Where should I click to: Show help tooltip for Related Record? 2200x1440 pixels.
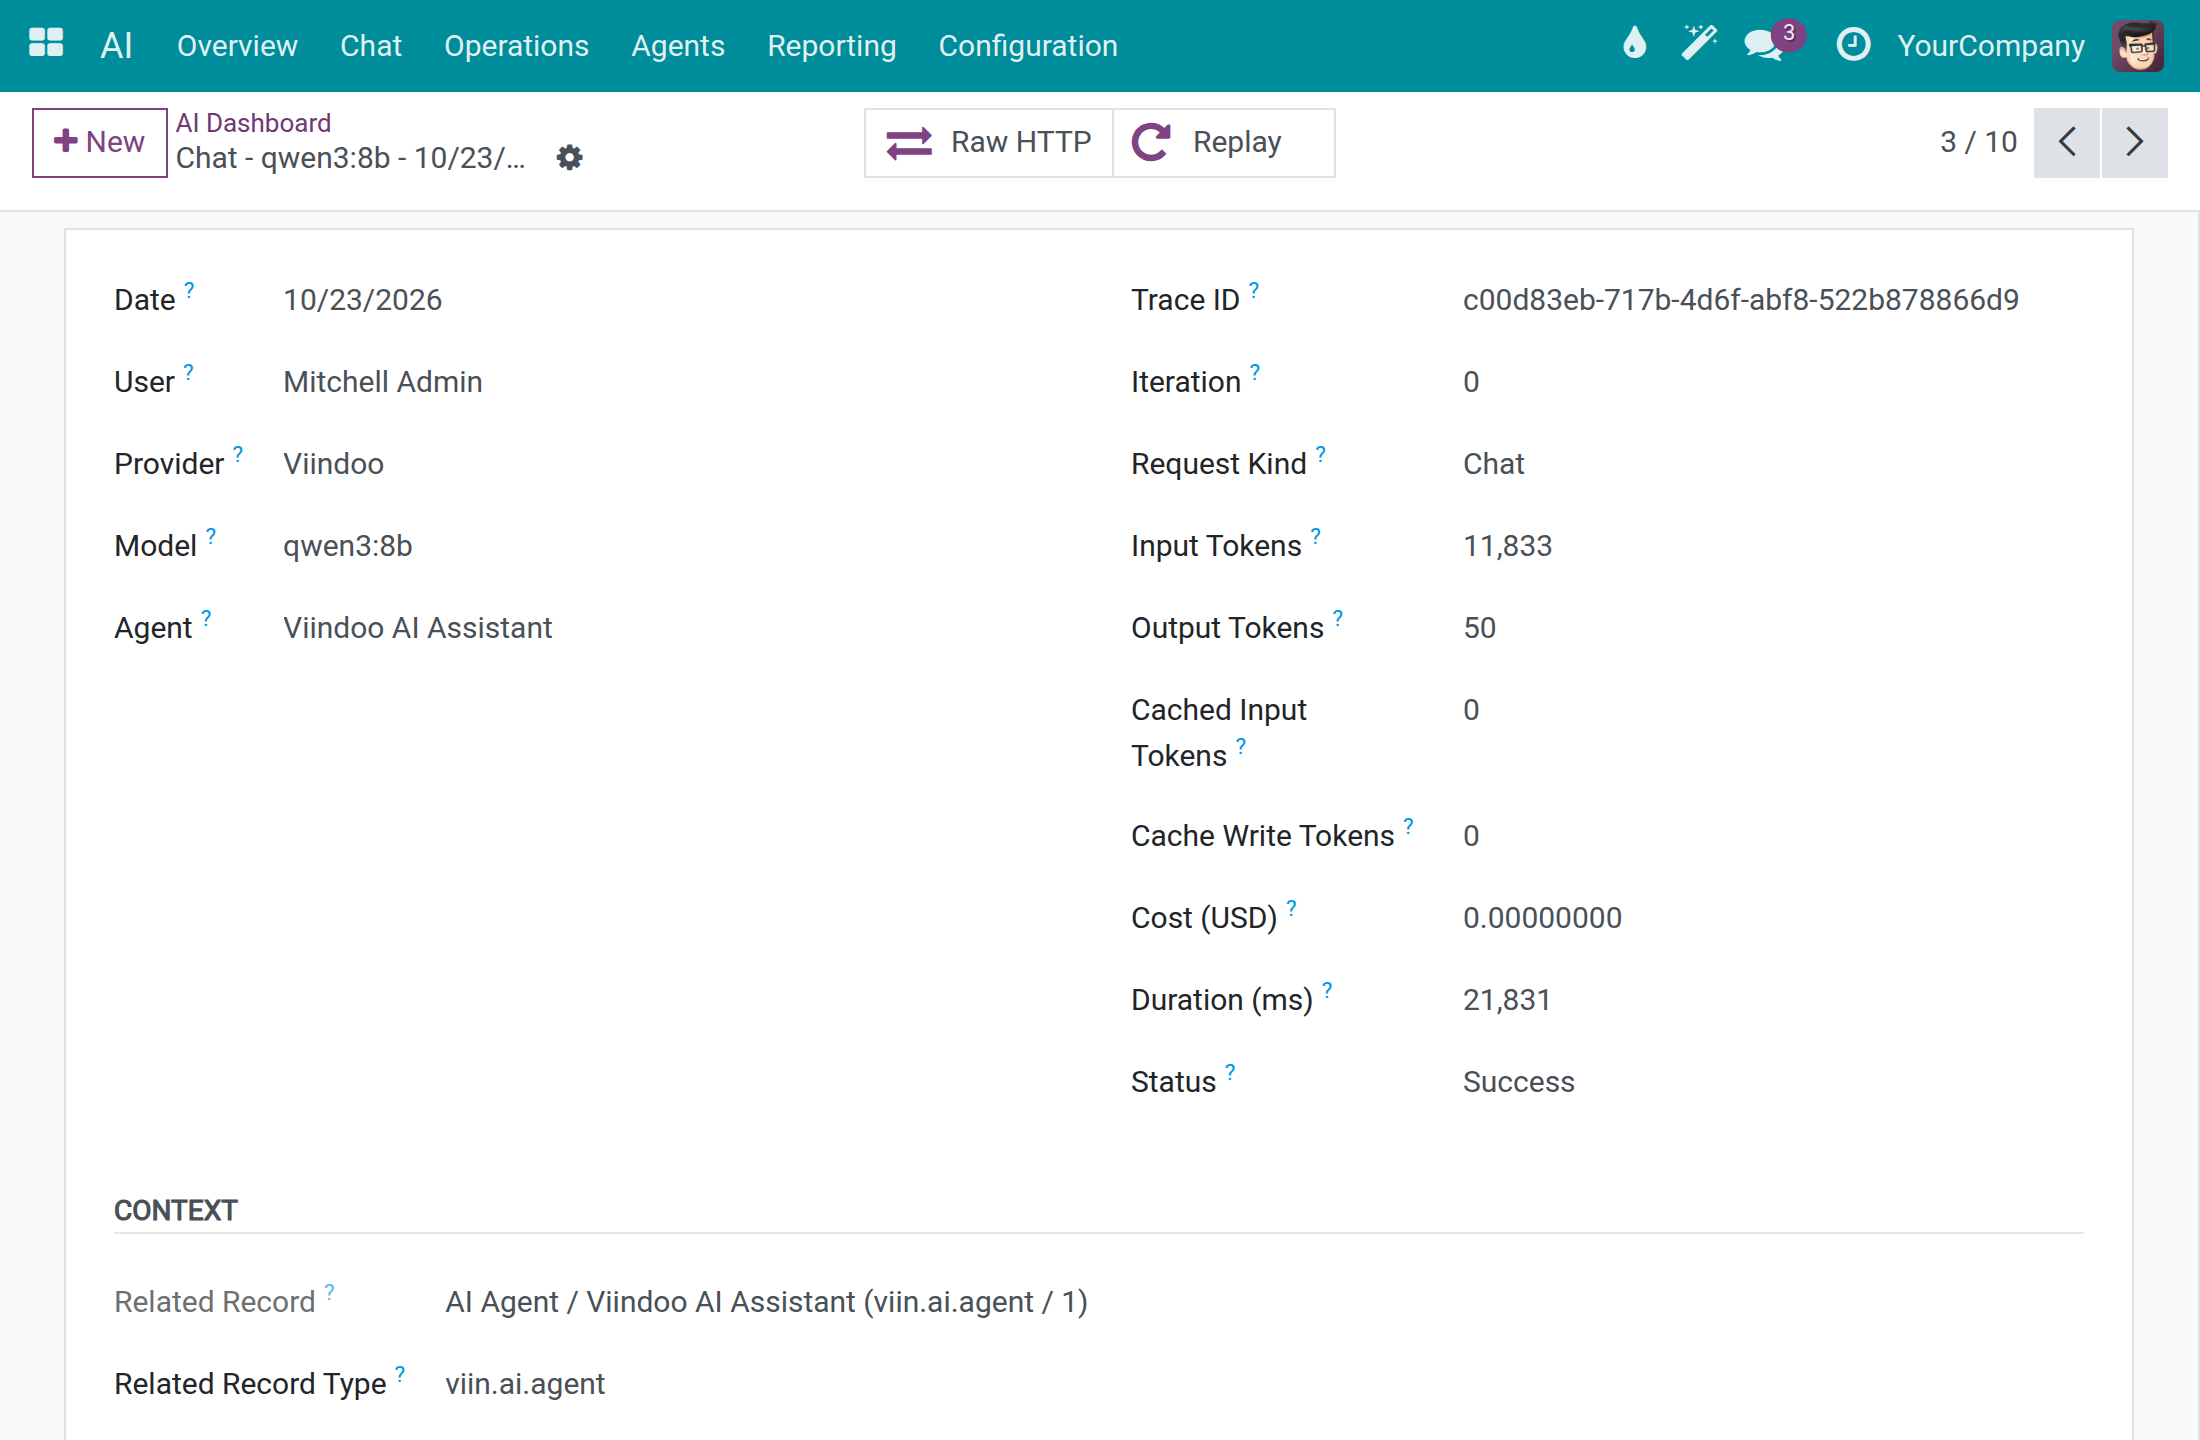click(329, 1291)
